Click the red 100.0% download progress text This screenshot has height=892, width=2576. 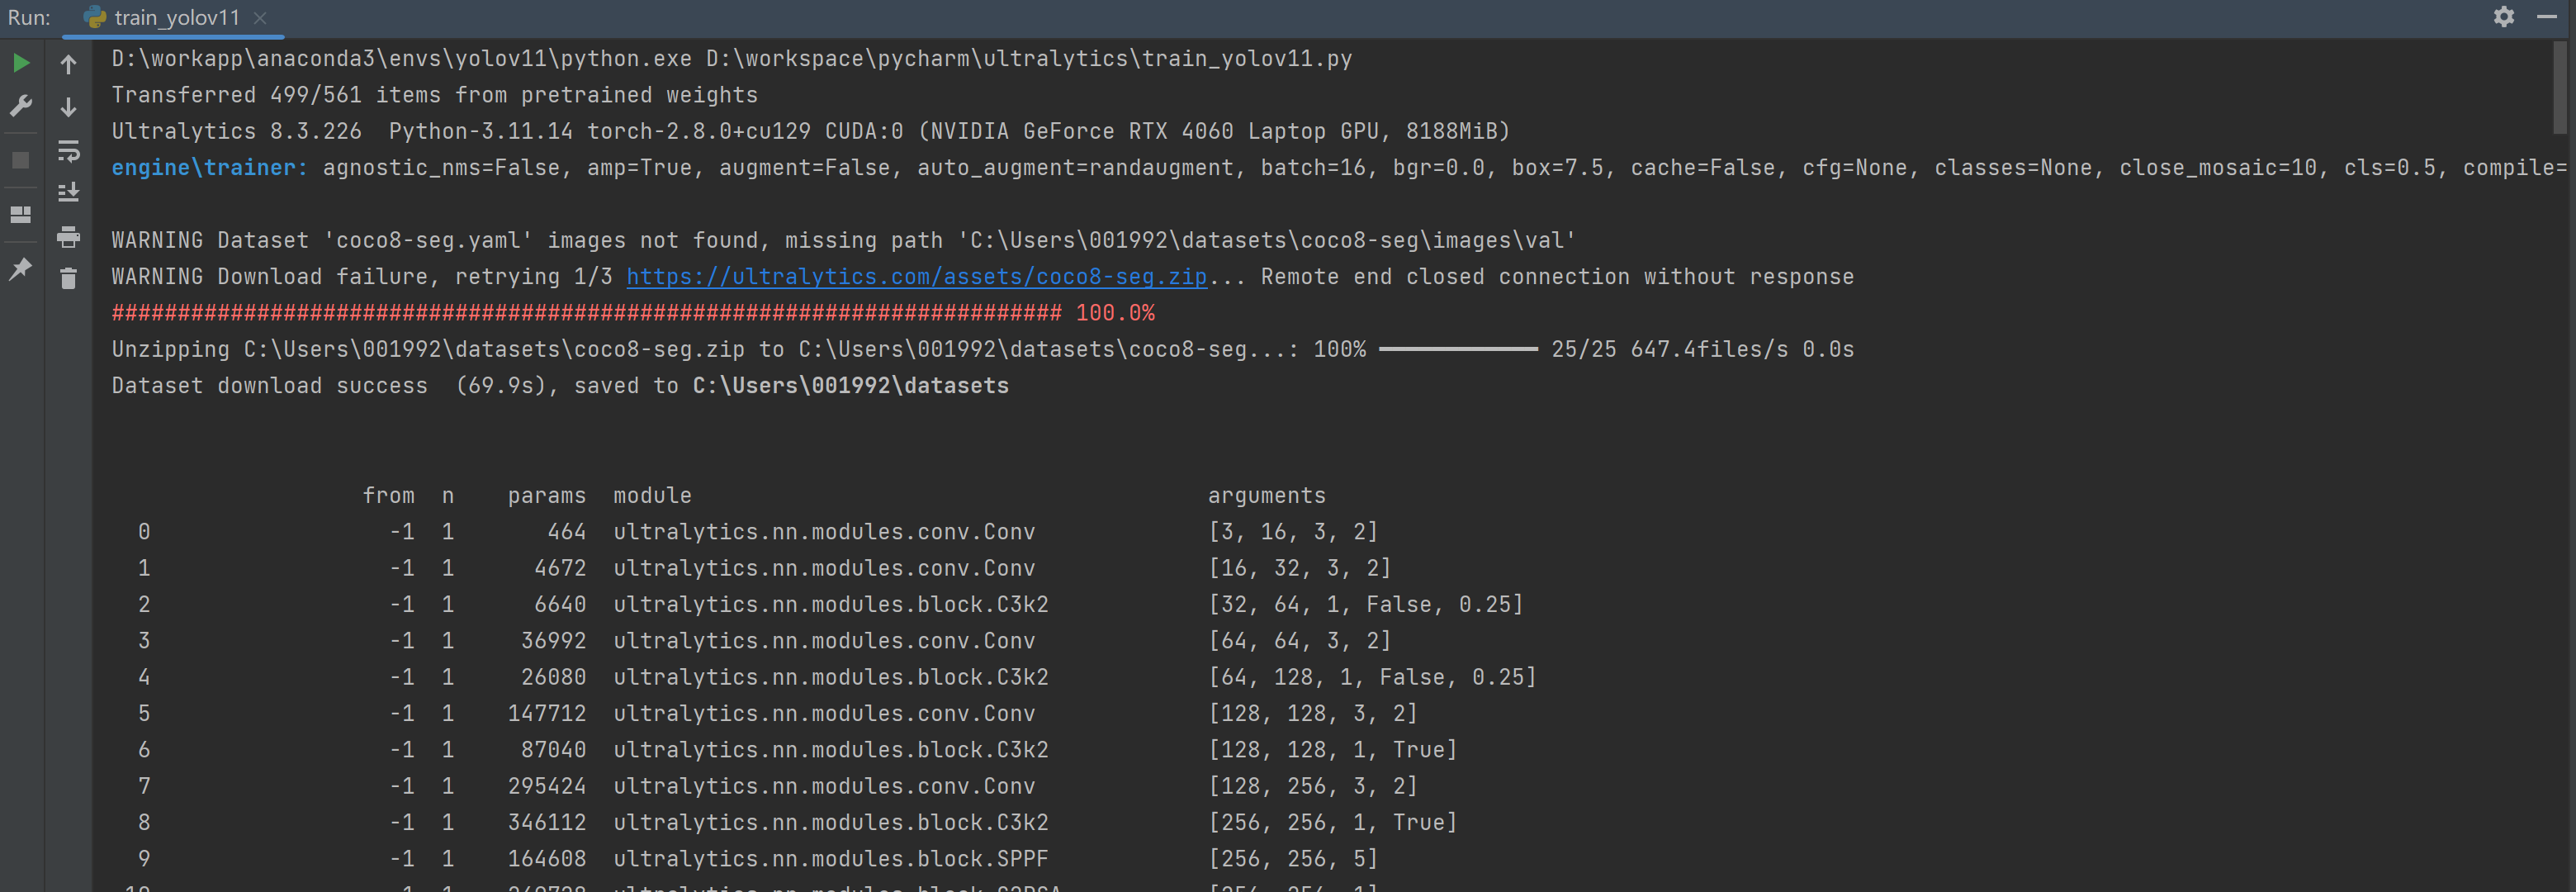point(1115,313)
